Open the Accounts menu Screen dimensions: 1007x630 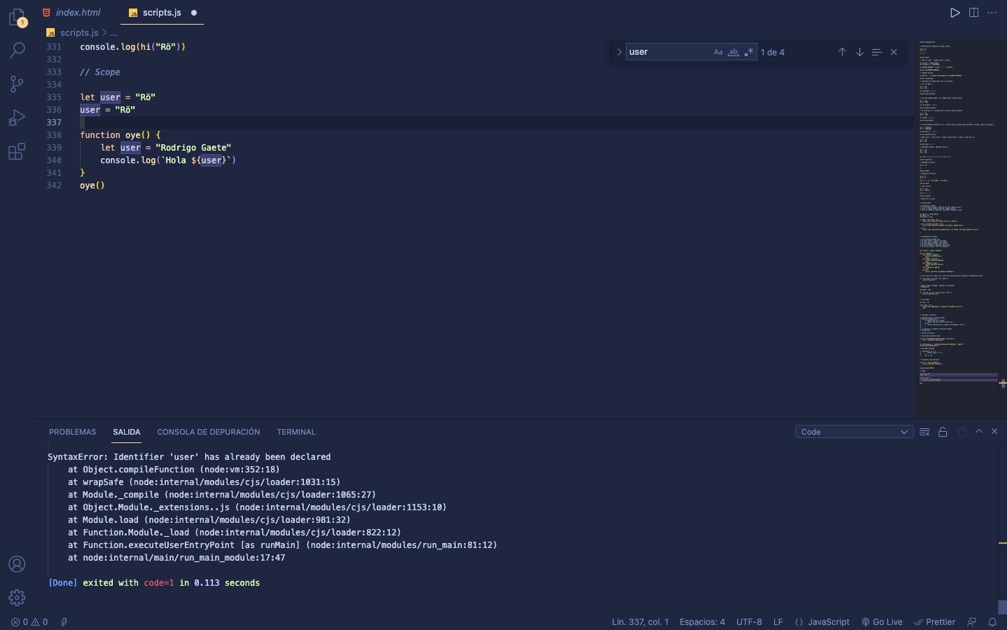click(17, 564)
